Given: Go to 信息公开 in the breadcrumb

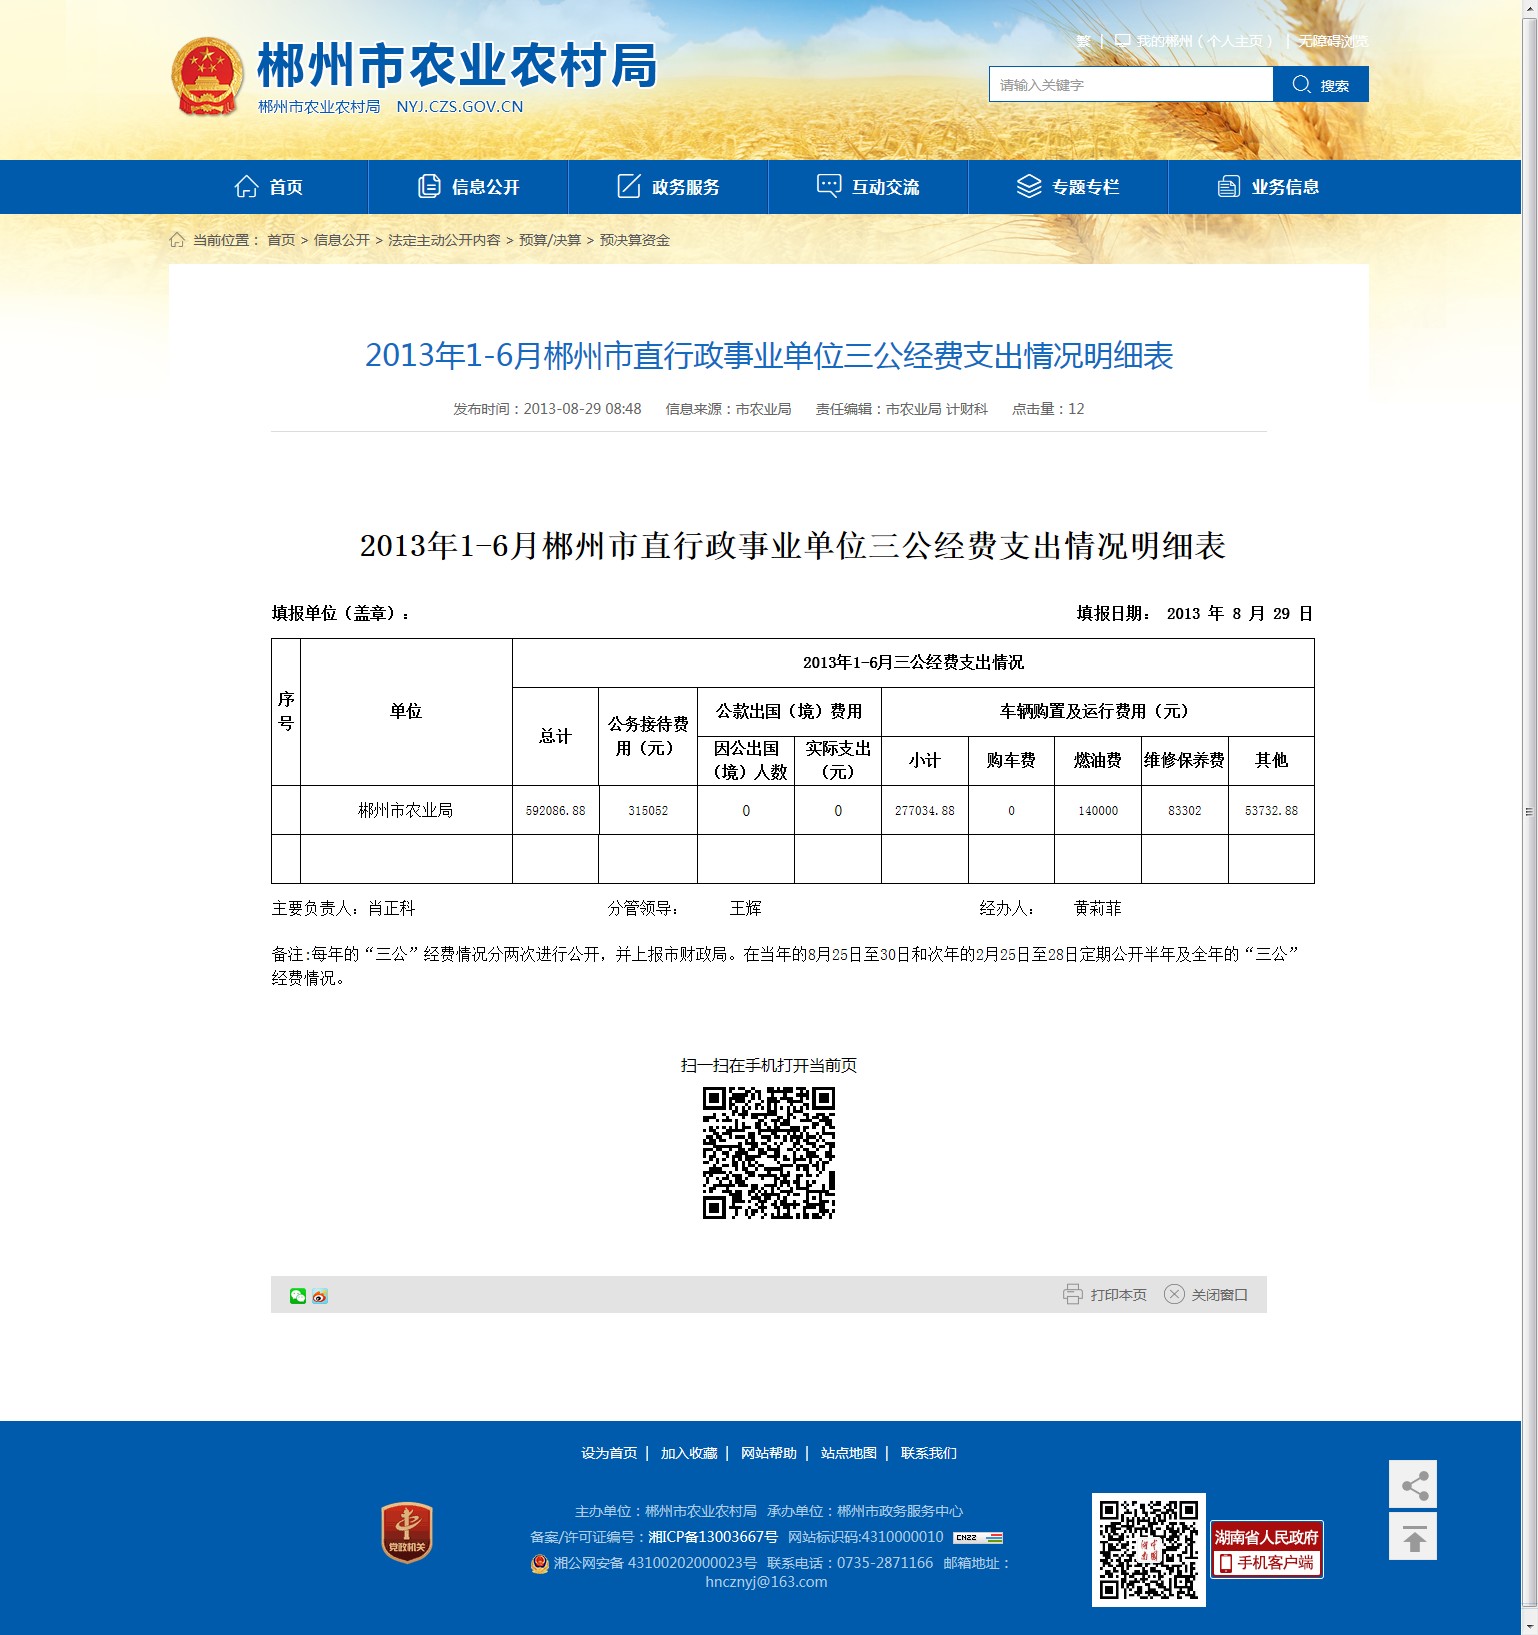Looking at the screenshot, I should [342, 240].
